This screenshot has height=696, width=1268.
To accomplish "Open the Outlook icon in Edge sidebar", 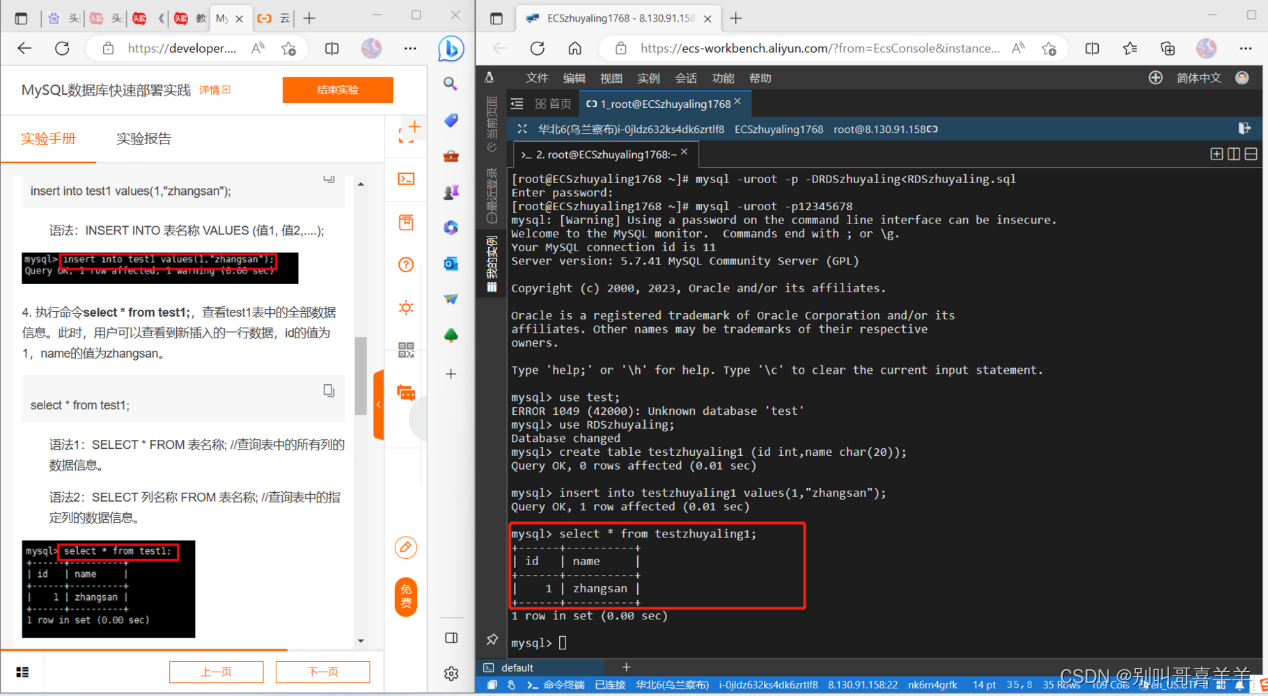I will [x=451, y=264].
